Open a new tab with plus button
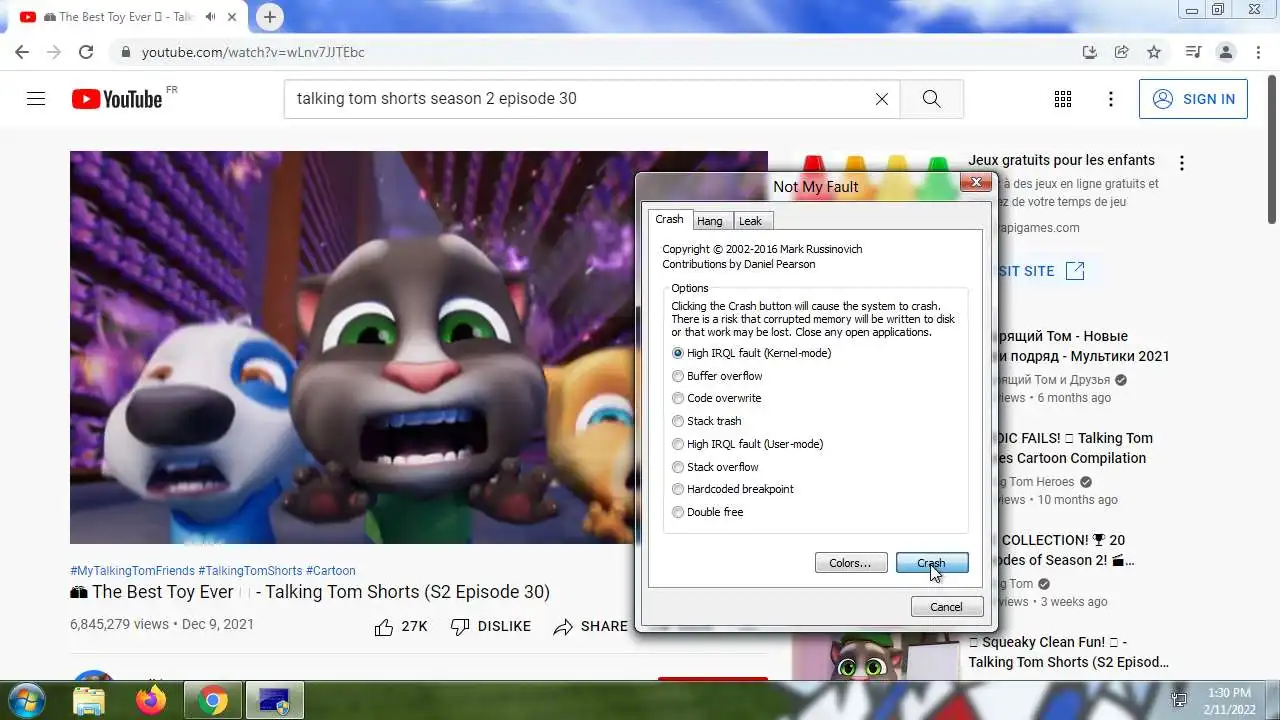 (x=270, y=17)
